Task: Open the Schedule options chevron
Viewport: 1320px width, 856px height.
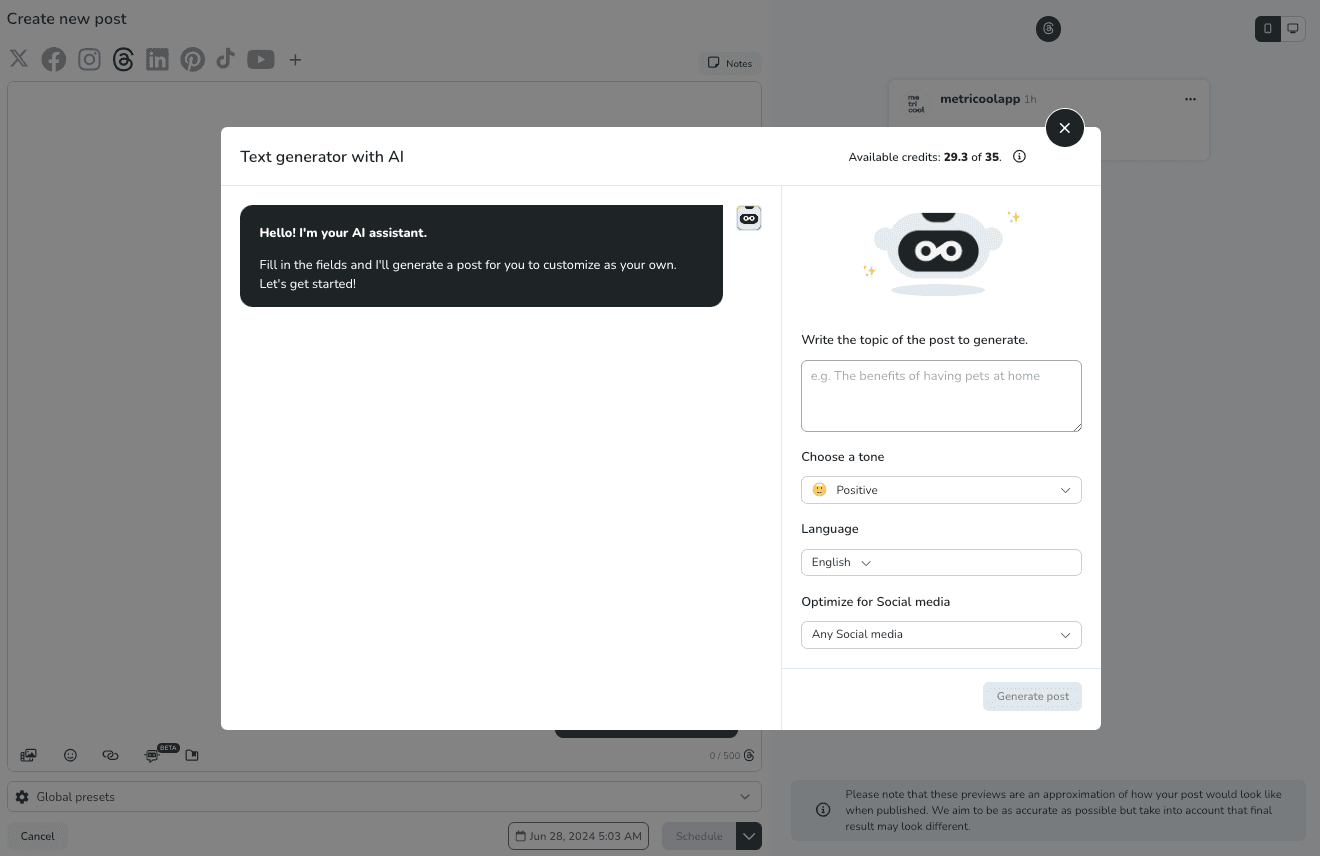Action: [749, 835]
